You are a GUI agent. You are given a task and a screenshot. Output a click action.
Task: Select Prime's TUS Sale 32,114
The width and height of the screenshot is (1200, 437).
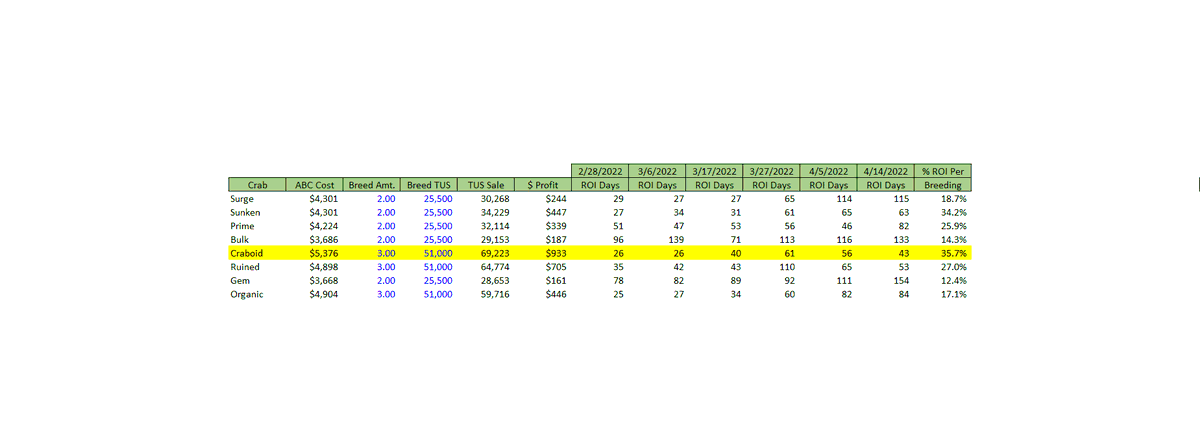click(496, 227)
